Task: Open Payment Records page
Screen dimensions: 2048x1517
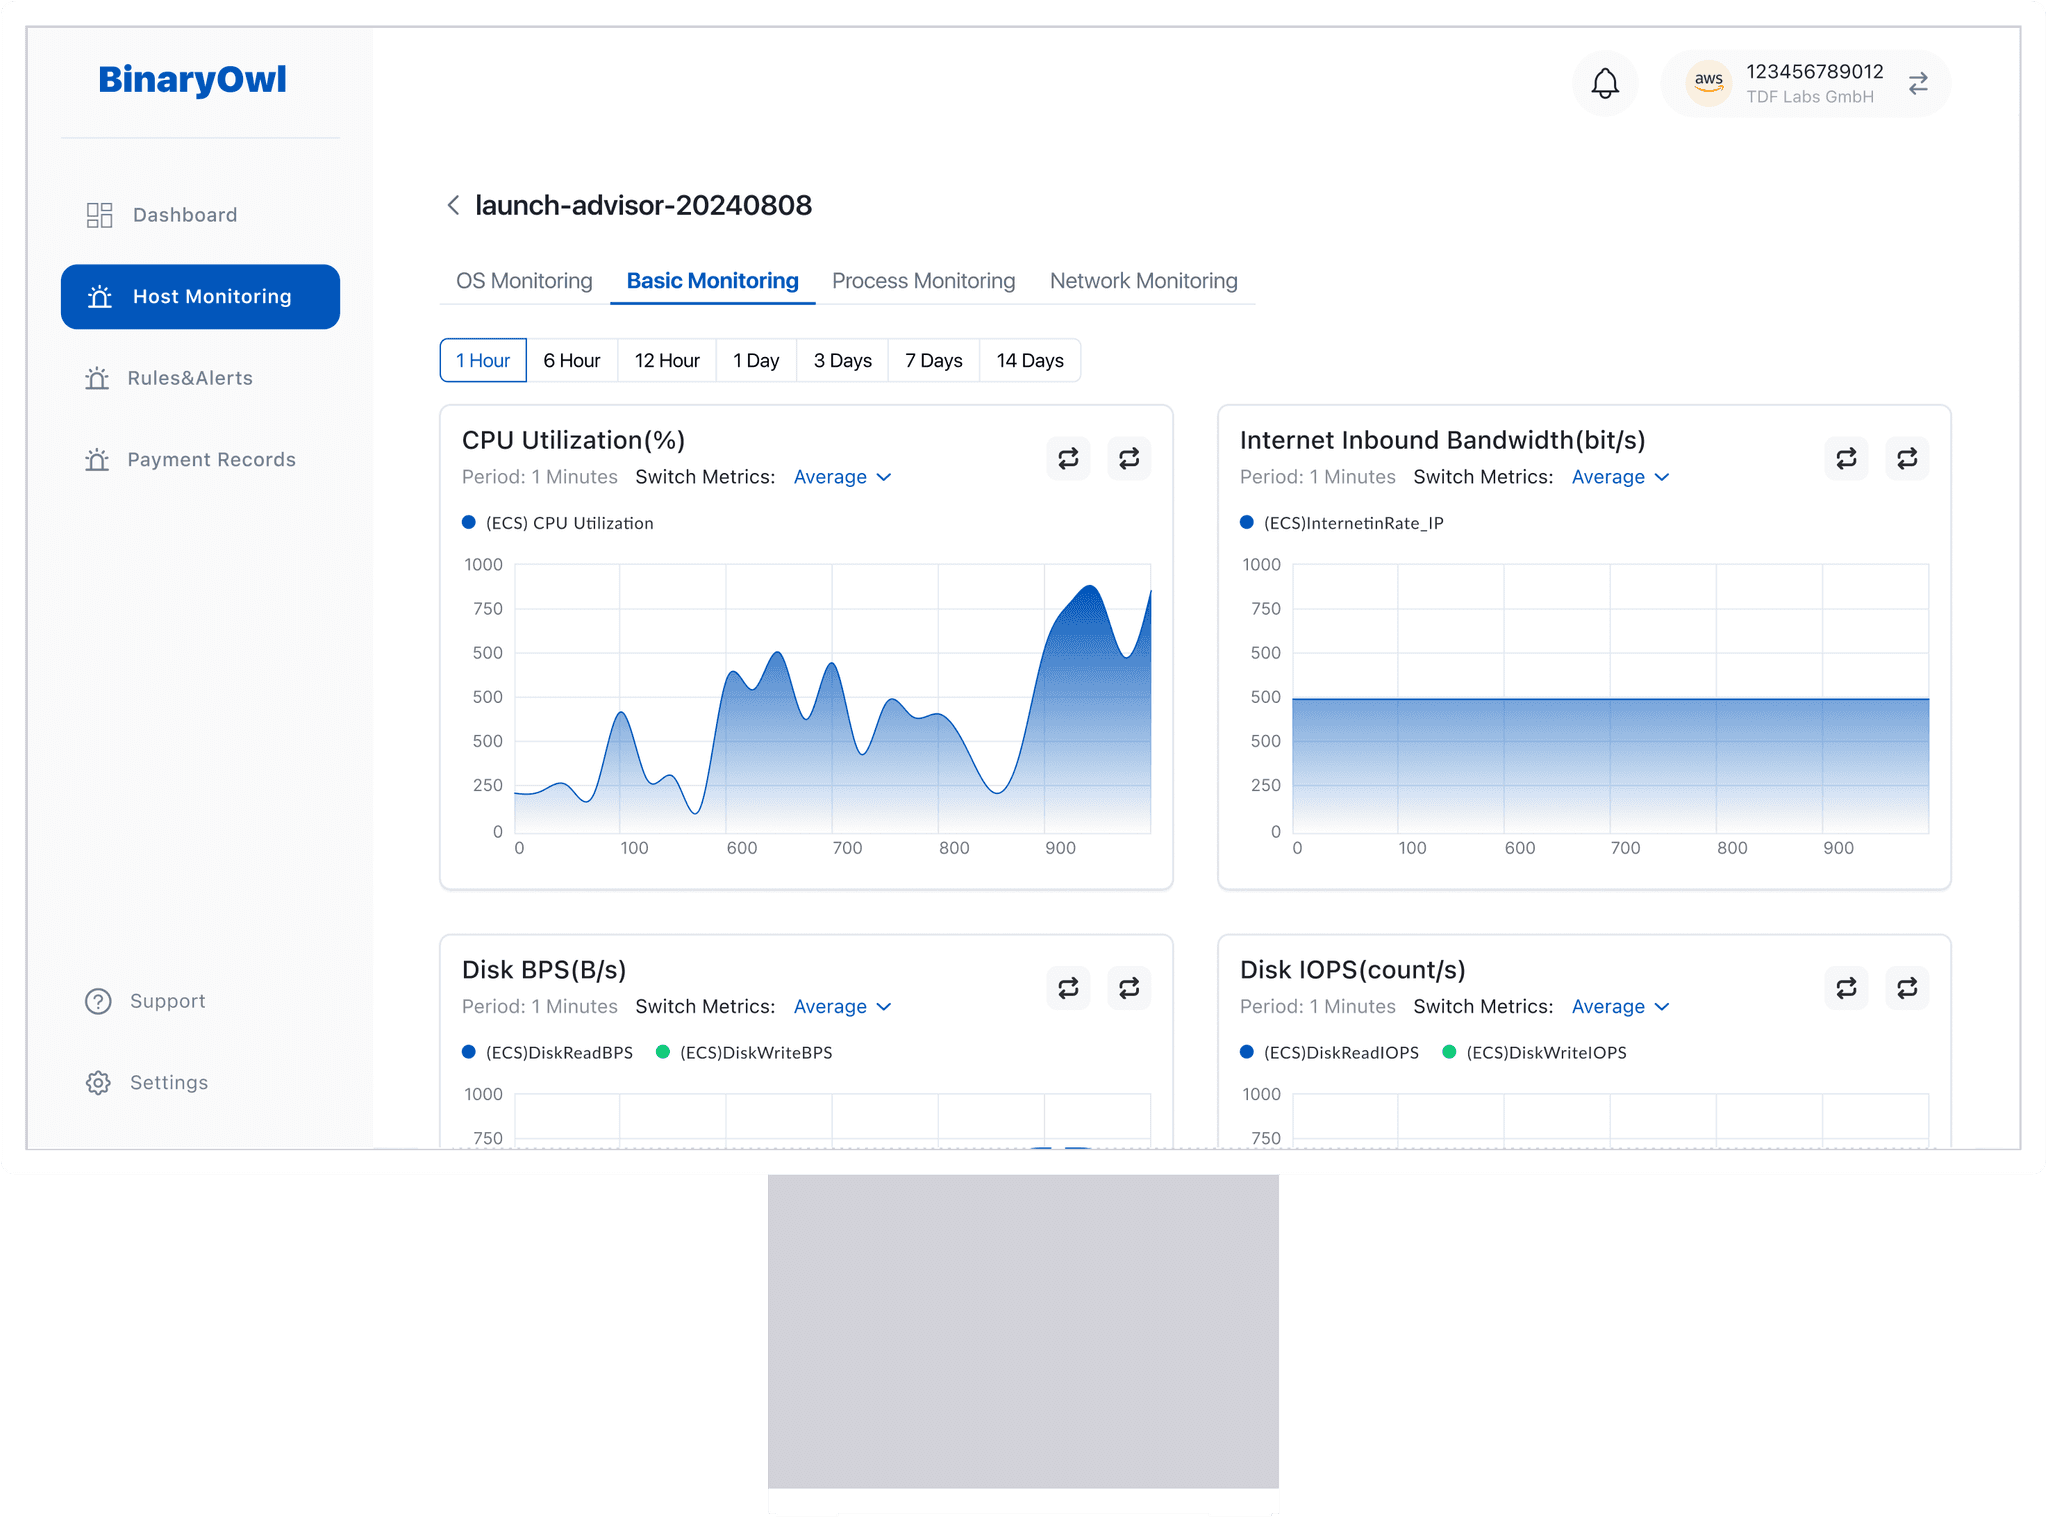Action: click(211, 460)
